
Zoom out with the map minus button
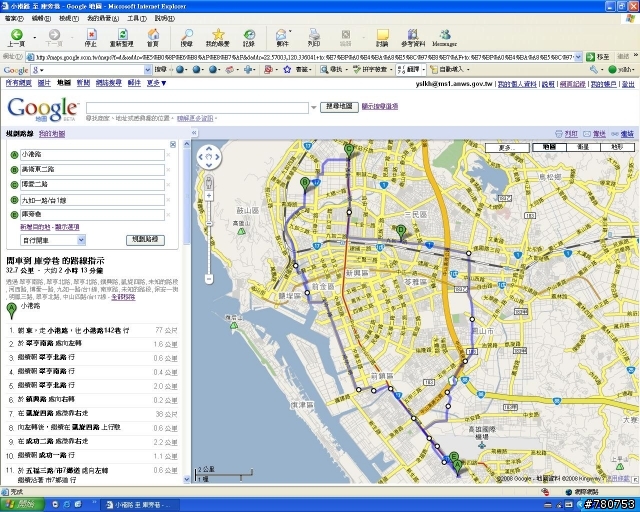(x=209, y=279)
